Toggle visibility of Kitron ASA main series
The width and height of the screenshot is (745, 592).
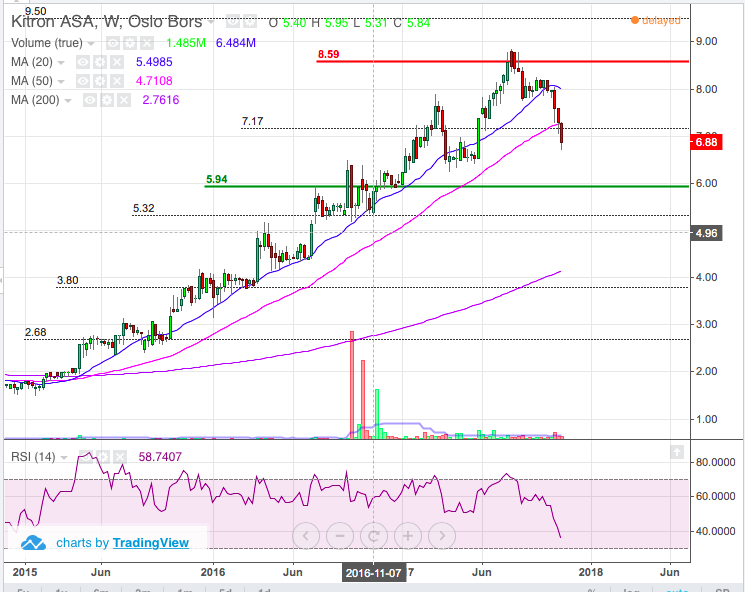(233, 21)
